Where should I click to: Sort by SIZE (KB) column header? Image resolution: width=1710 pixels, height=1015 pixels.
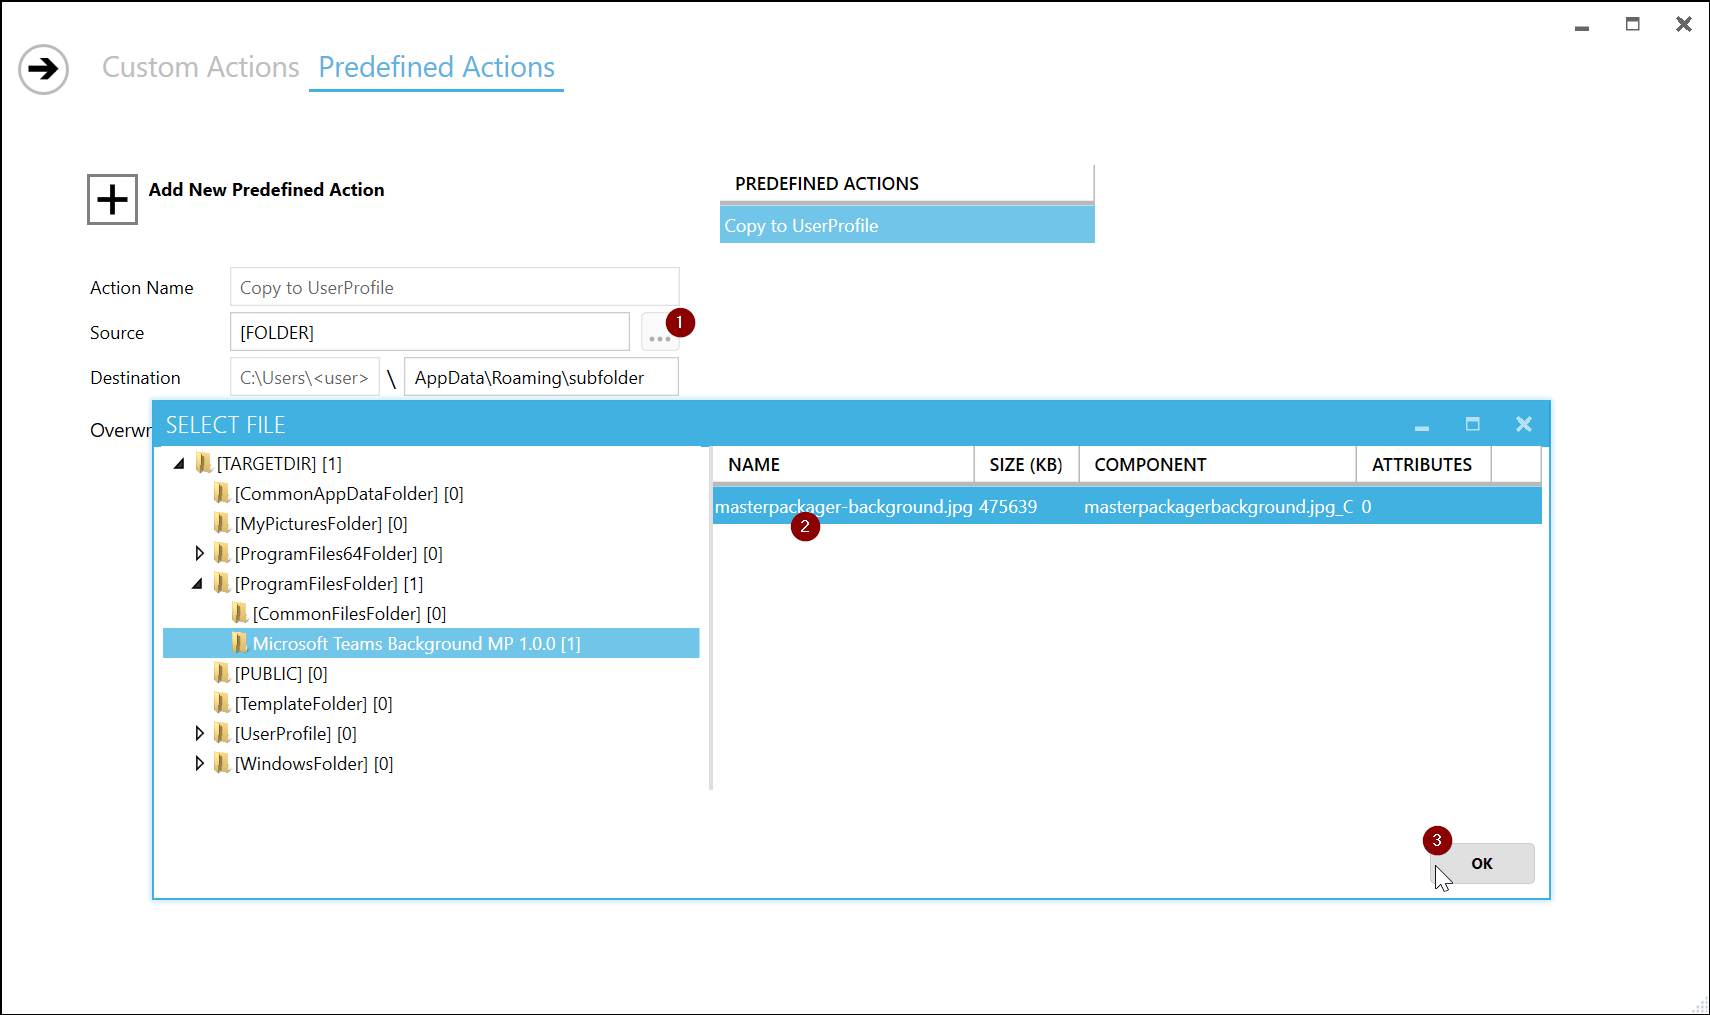(1026, 465)
